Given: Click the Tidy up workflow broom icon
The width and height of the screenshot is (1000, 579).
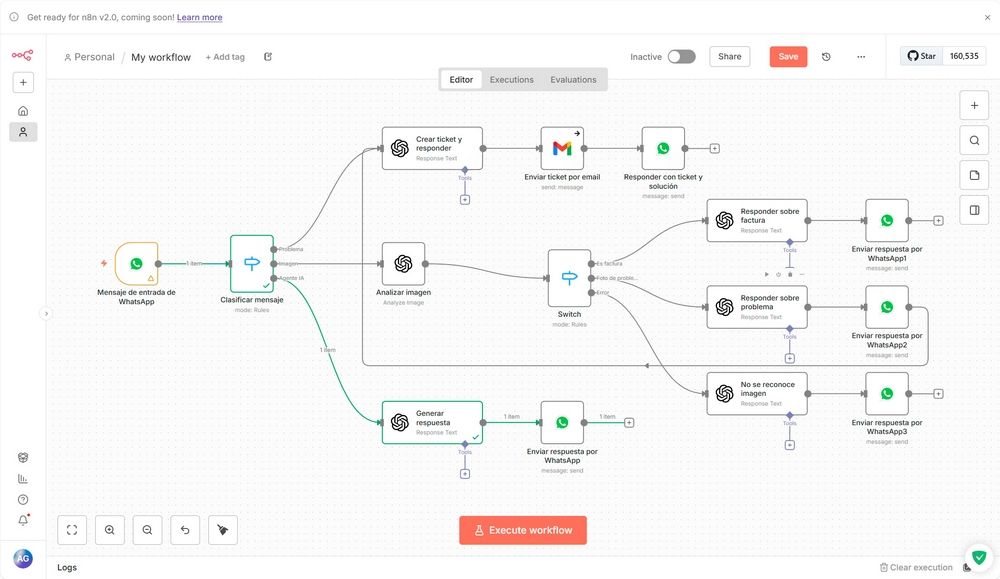Looking at the screenshot, I should coord(222,529).
